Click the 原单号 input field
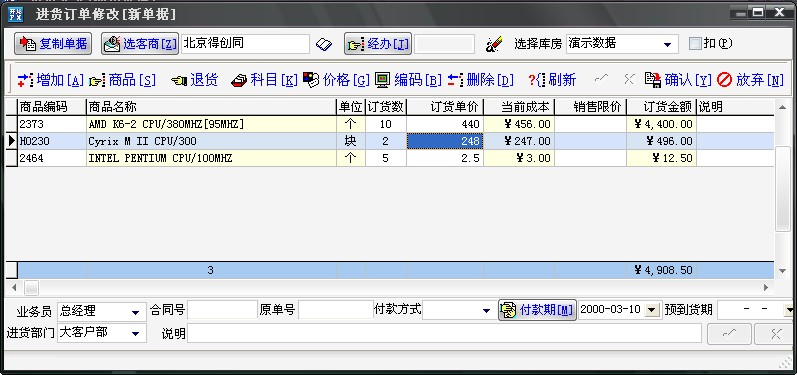The height and width of the screenshot is (375, 797). [x=335, y=309]
